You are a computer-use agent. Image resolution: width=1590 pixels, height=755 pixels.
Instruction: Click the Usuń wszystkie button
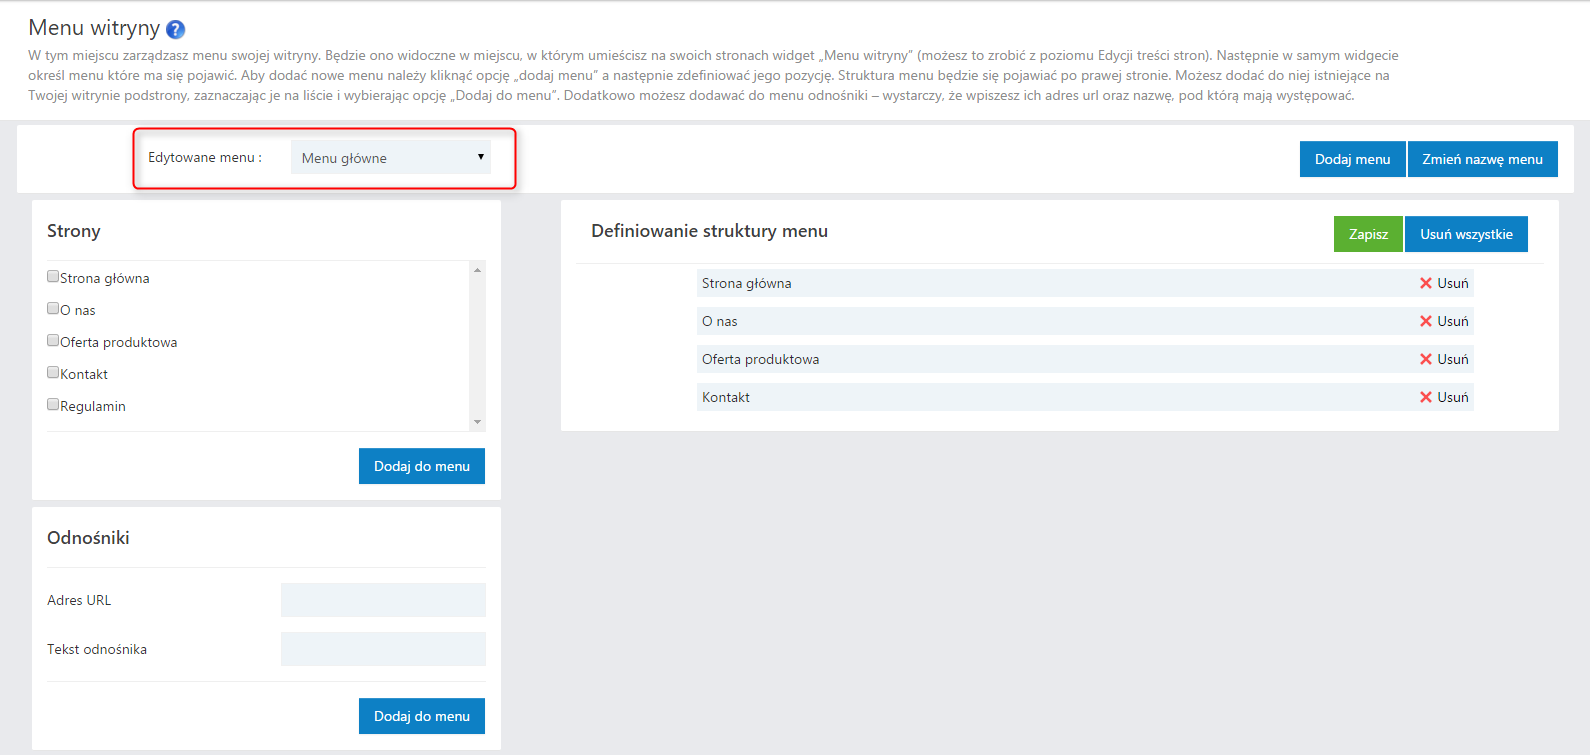click(x=1466, y=234)
